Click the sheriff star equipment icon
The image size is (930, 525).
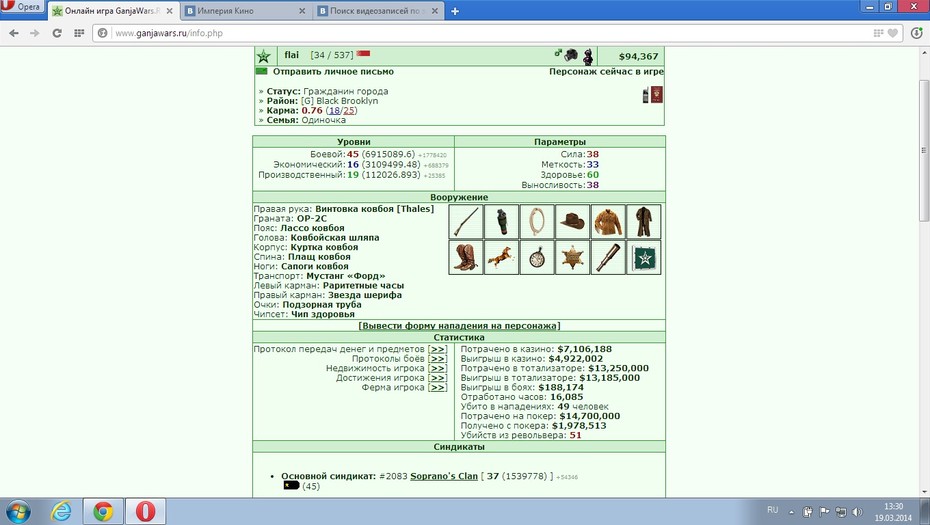click(572, 257)
